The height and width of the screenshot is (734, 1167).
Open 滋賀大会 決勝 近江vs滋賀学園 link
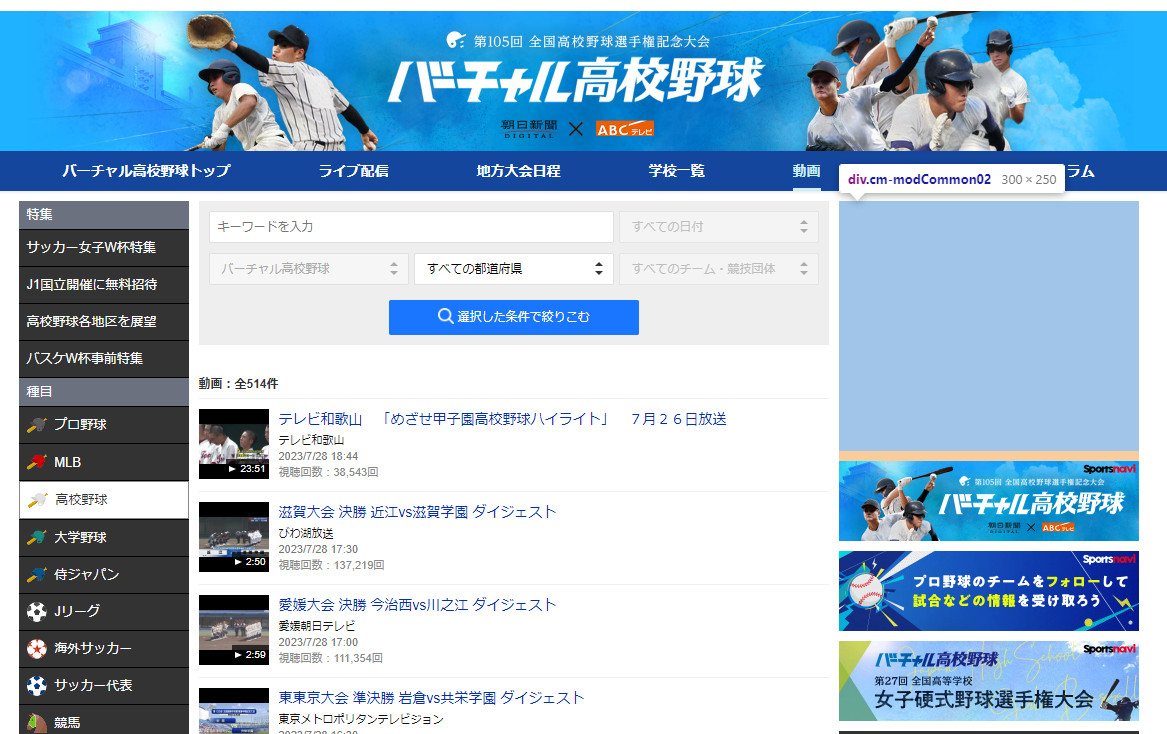[418, 512]
